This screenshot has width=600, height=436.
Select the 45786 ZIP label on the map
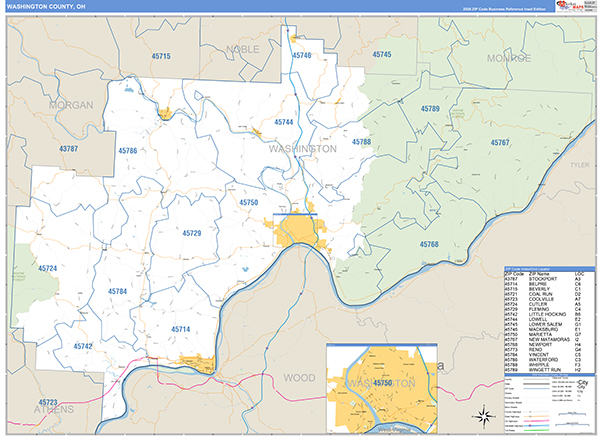click(x=128, y=151)
